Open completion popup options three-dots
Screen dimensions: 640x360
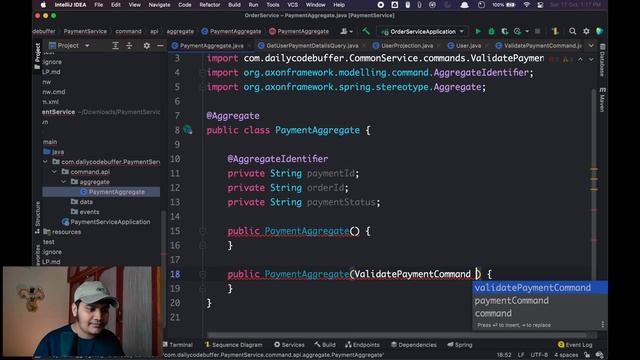tap(602, 325)
